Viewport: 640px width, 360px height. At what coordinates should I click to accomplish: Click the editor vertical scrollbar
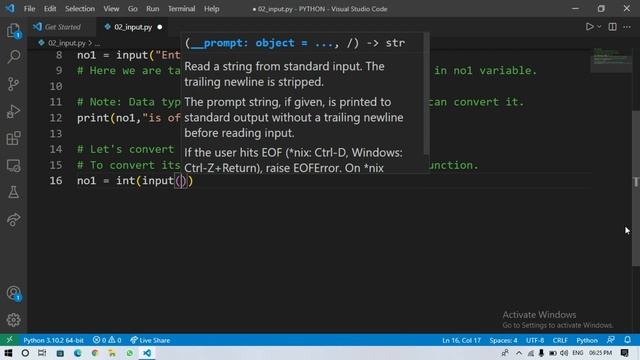pyautogui.click(x=636, y=188)
